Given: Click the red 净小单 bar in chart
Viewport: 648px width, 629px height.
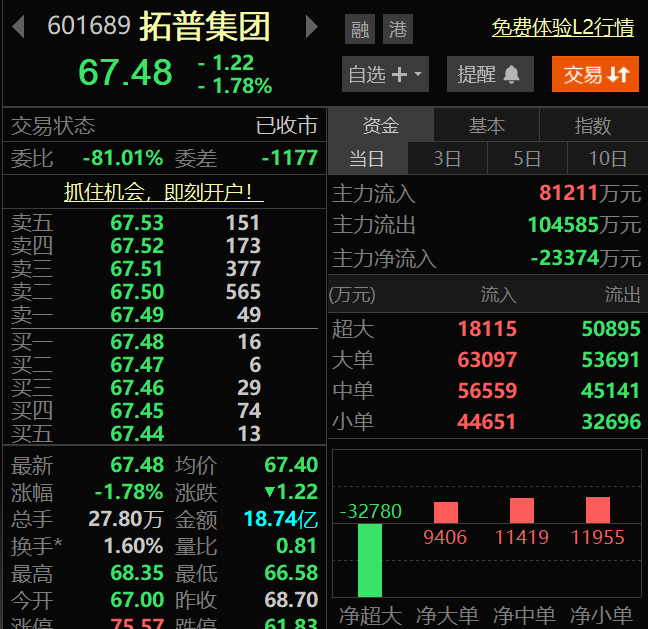Looking at the screenshot, I should point(598,510).
